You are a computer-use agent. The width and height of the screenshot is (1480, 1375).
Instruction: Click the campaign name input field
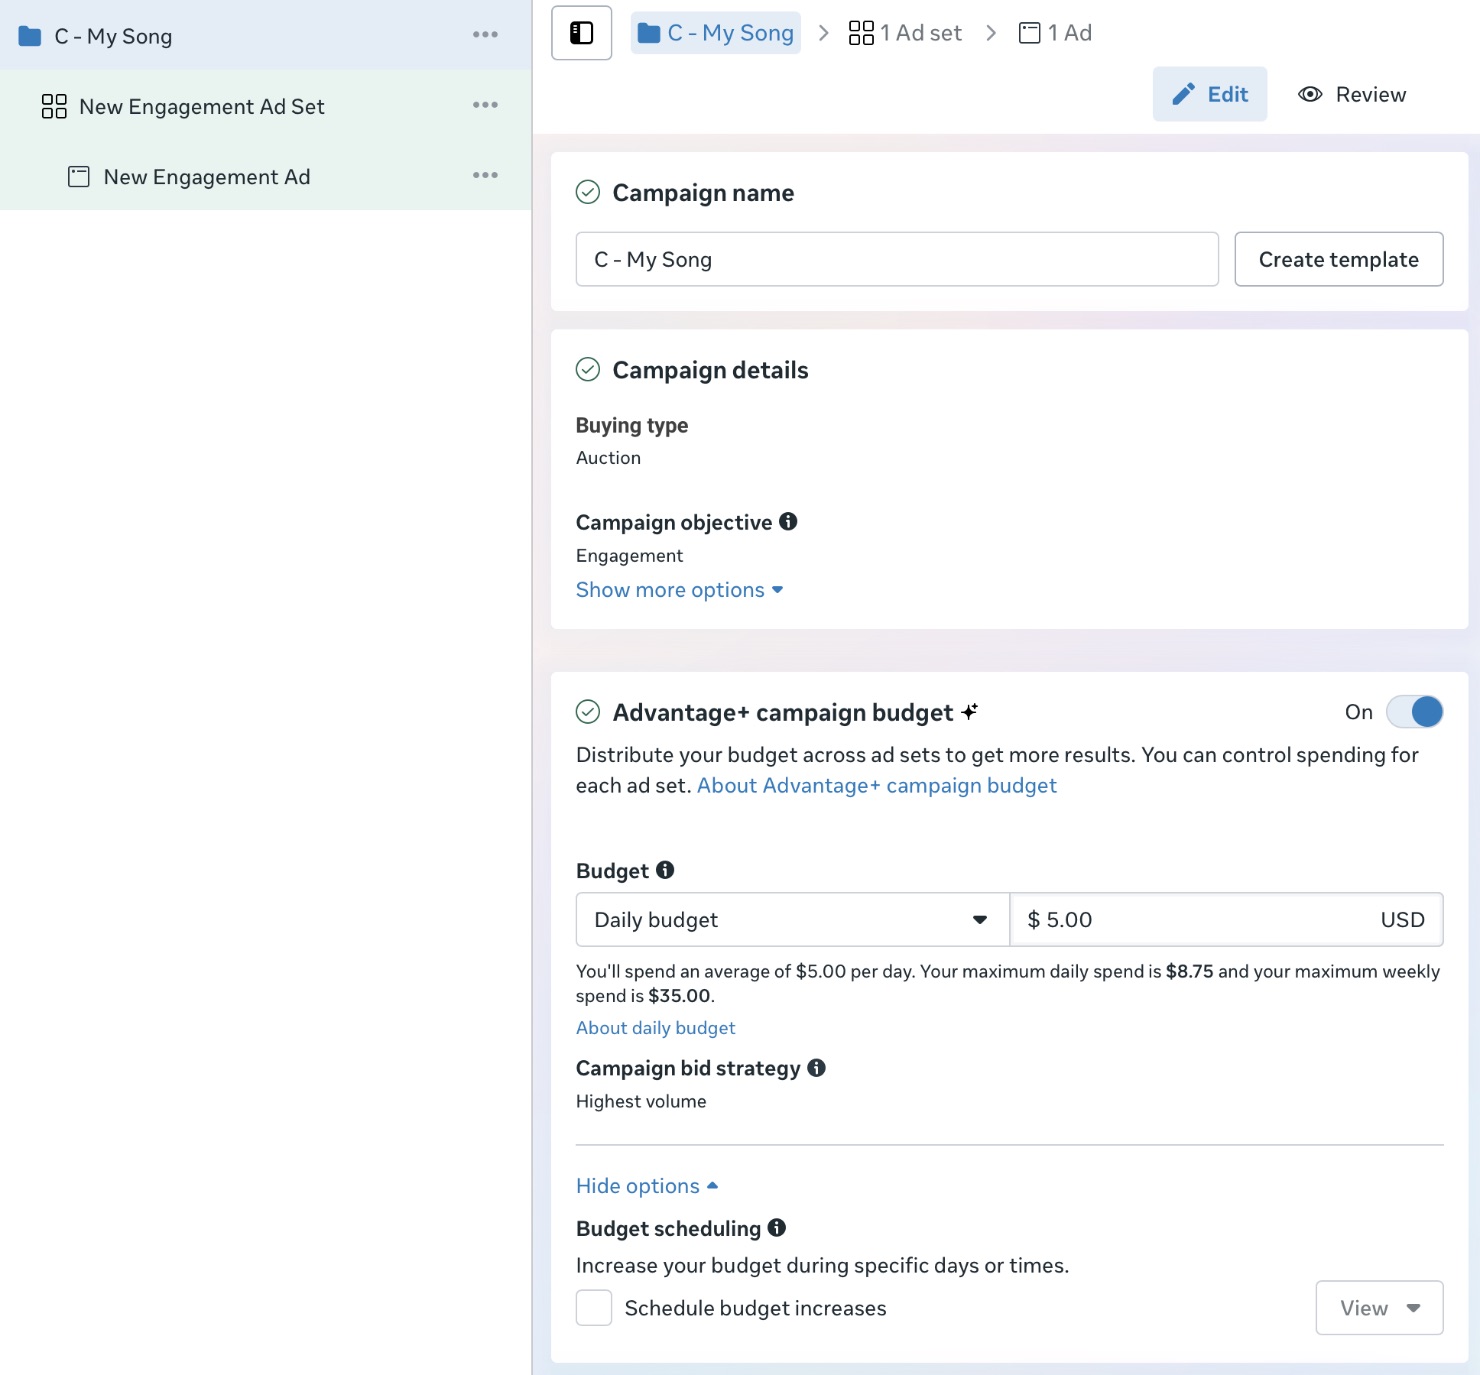click(896, 259)
